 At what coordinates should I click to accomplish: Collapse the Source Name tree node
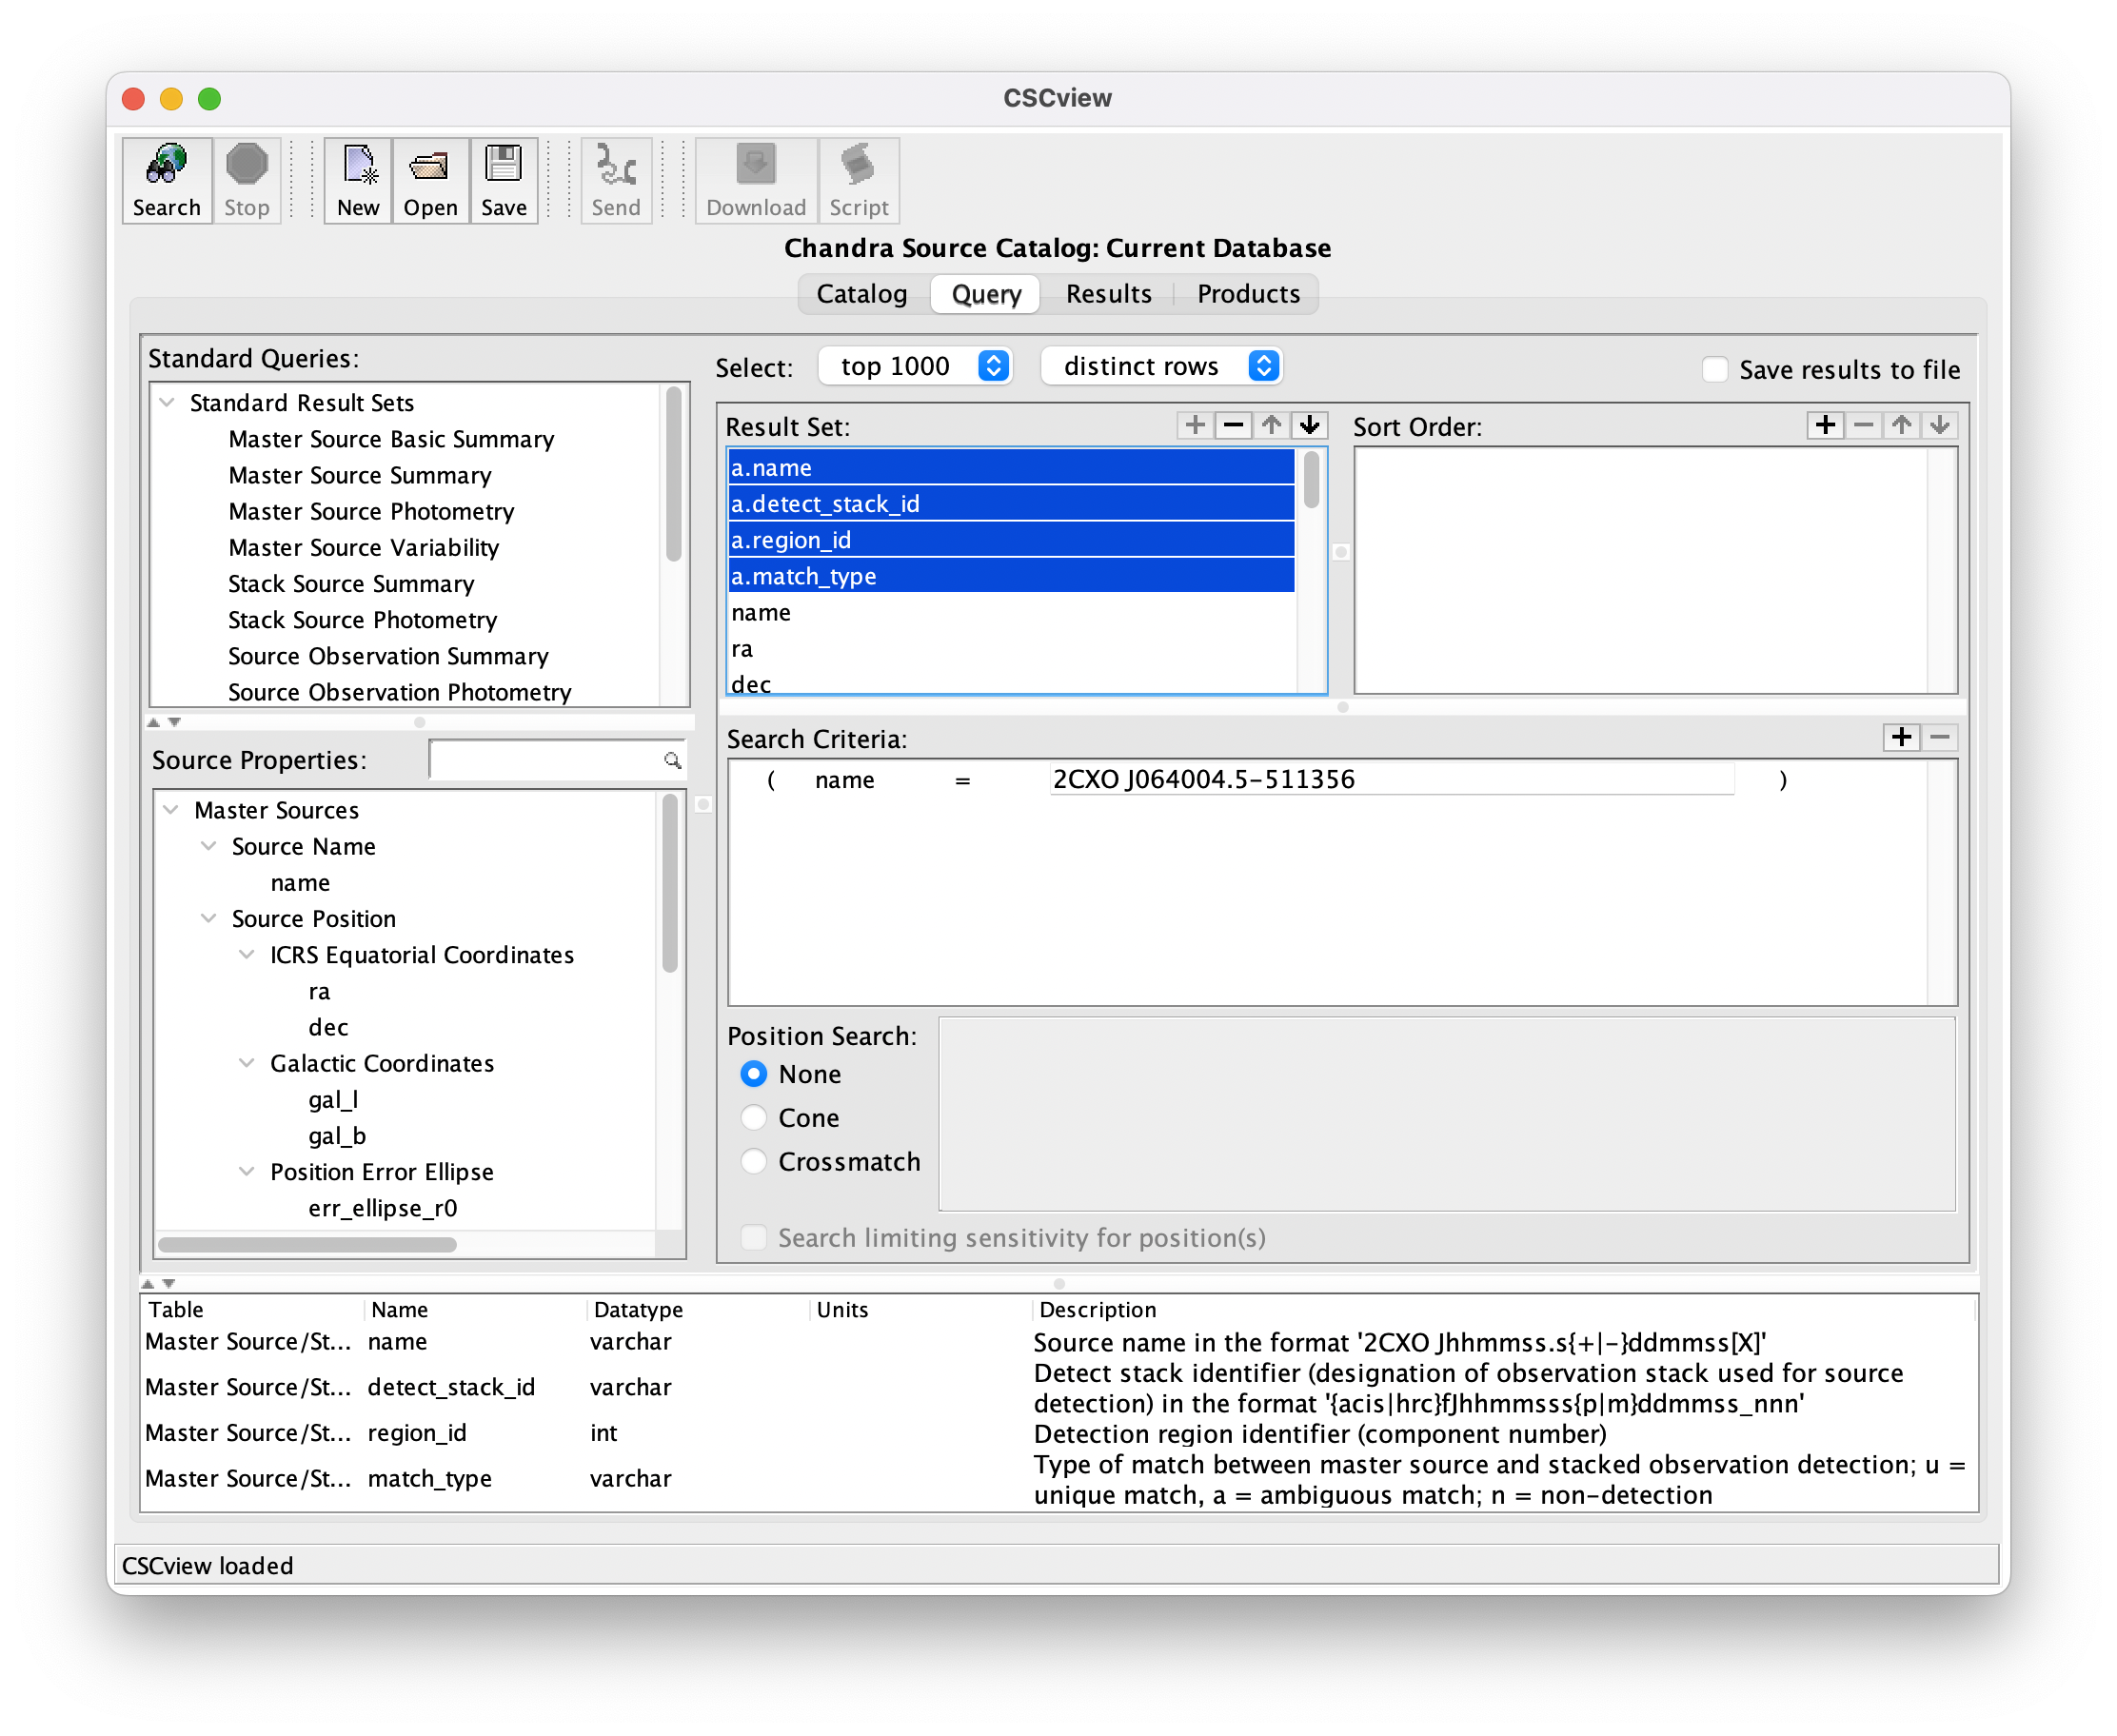[208, 845]
